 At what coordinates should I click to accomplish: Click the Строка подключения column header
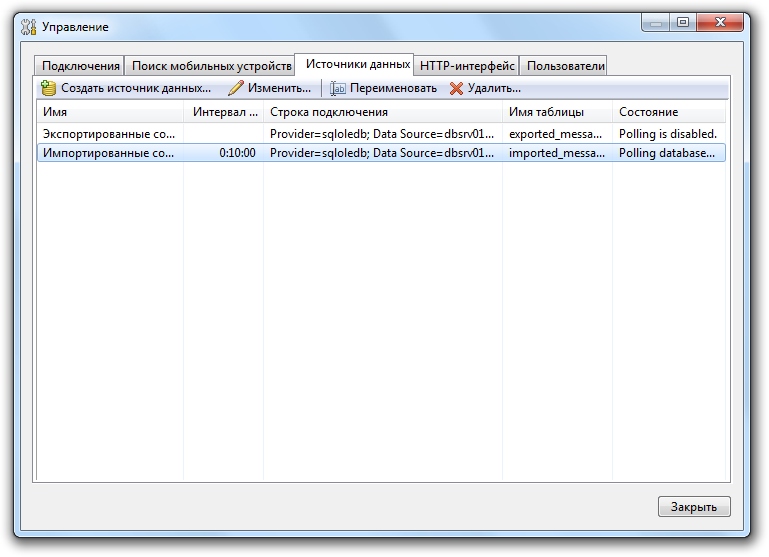click(383, 112)
